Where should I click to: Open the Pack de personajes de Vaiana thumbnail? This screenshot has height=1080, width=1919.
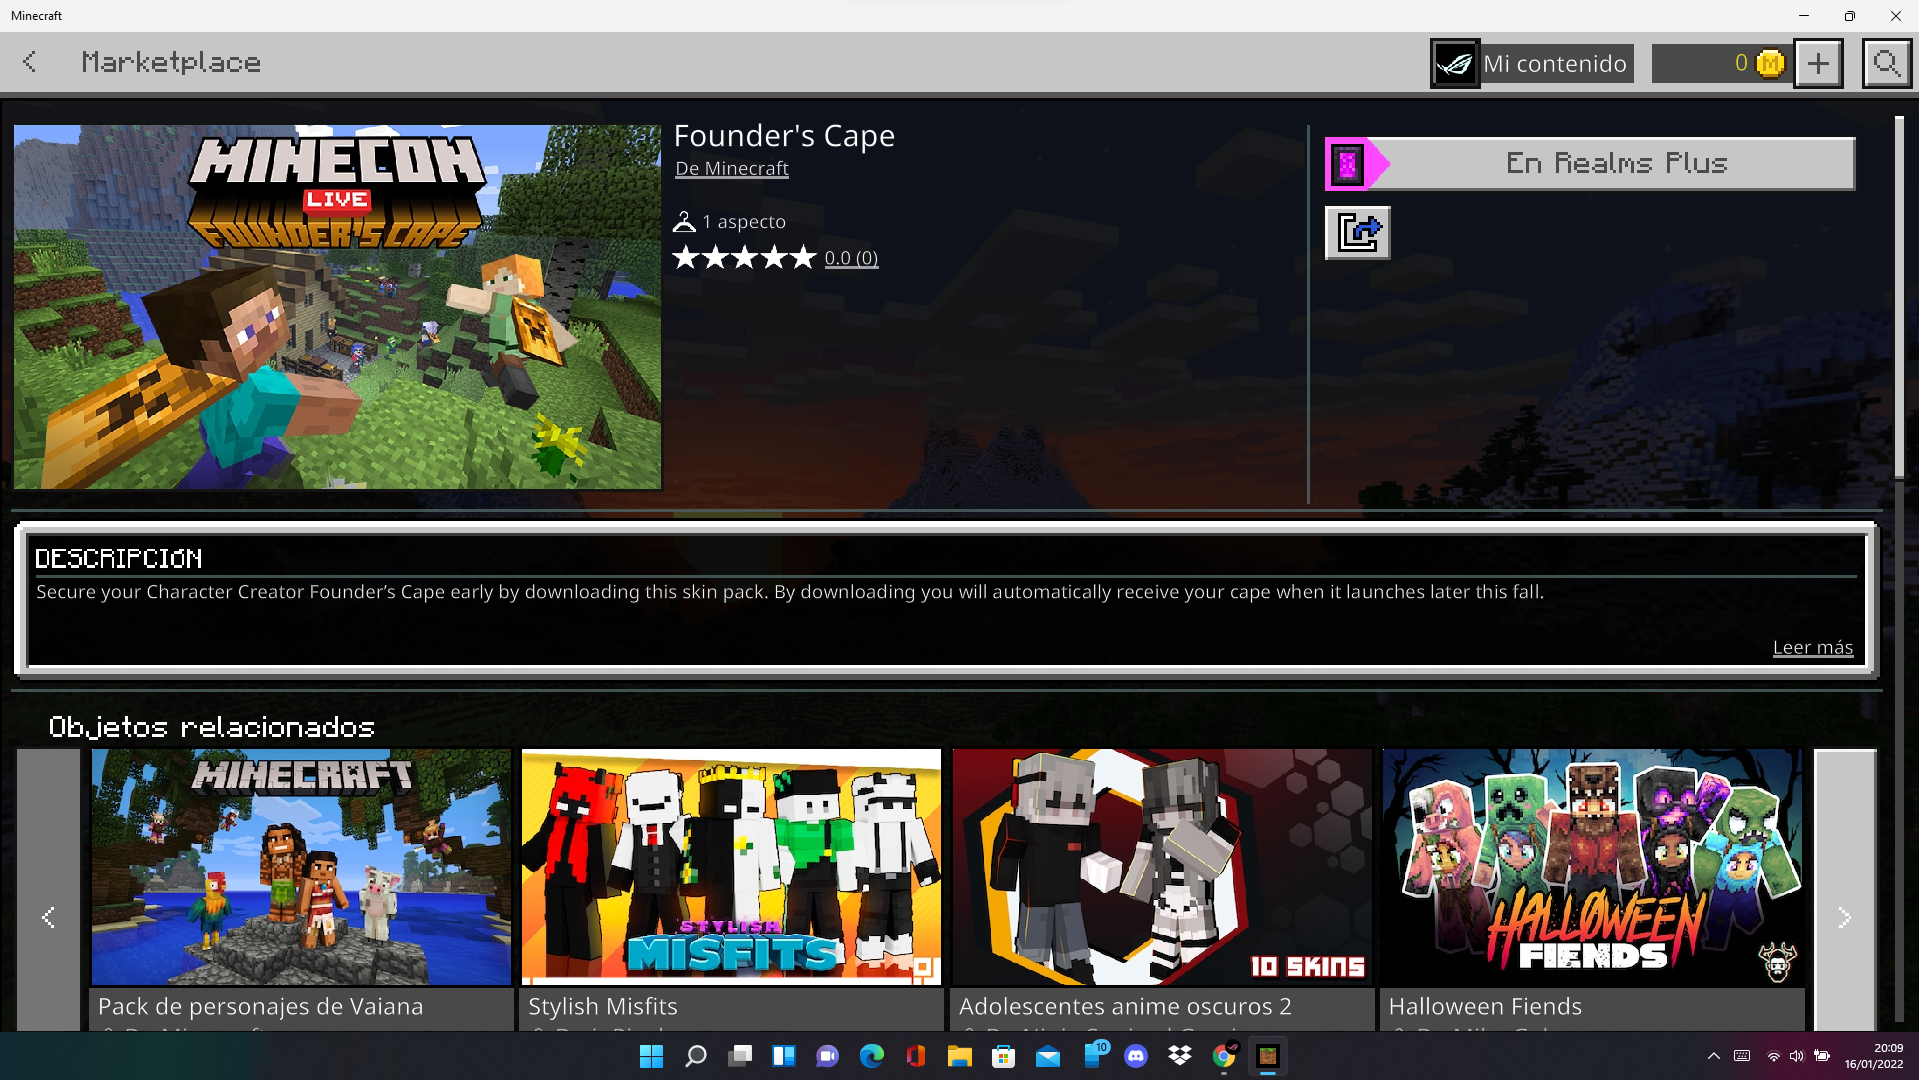click(x=301, y=867)
